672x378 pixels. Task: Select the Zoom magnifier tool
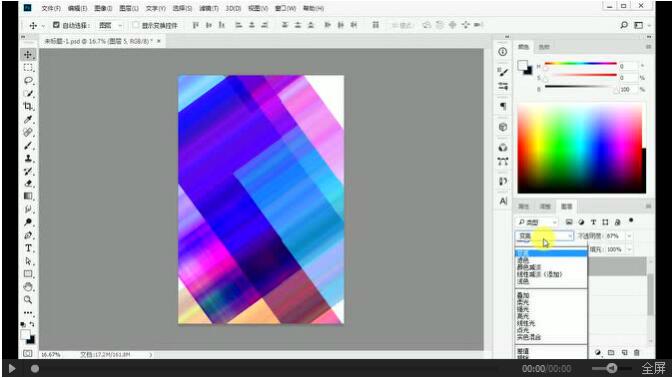pos(28,300)
